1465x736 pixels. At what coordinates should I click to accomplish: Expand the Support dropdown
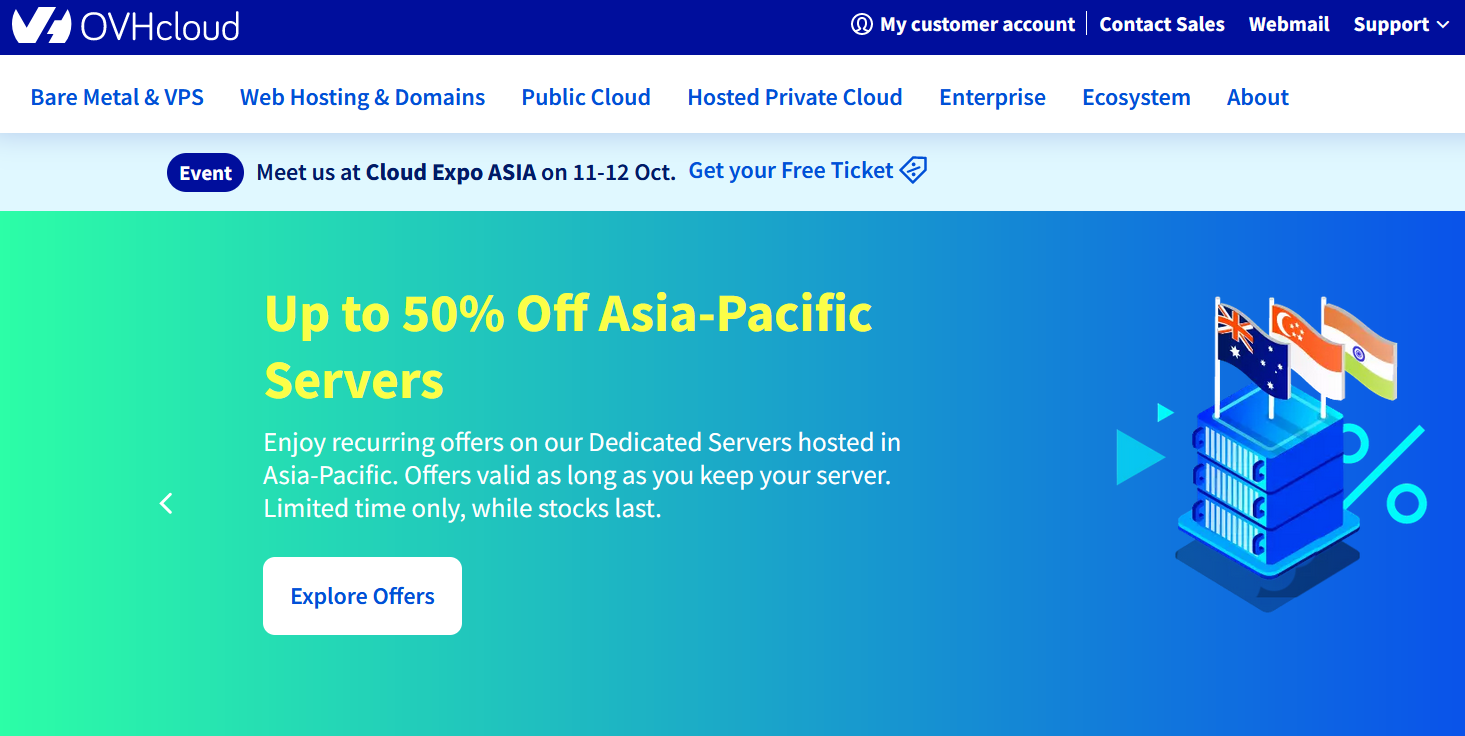click(1400, 25)
